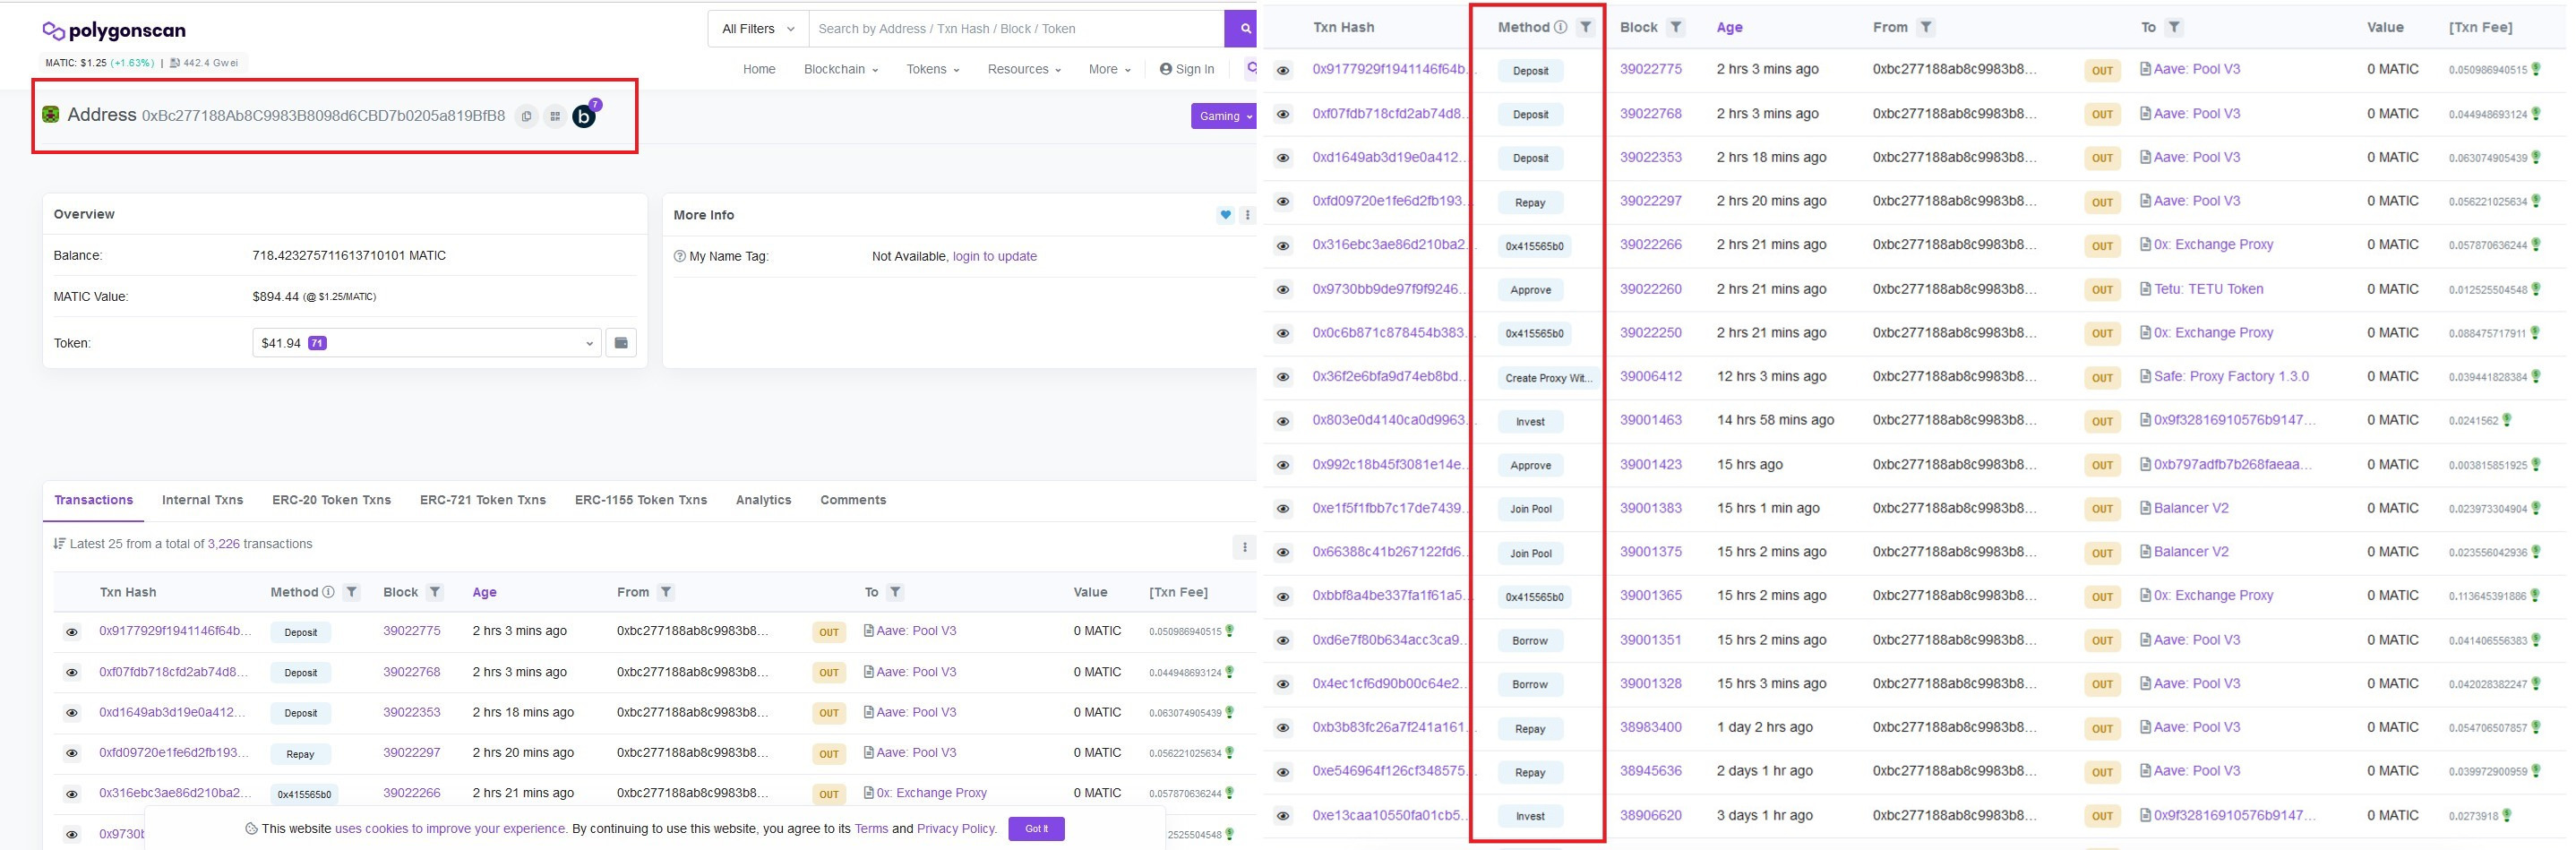This screenshot has width=2576, height=850.
Task: Open the Blockscan chat "b" icon
Action: pos(584,117)
